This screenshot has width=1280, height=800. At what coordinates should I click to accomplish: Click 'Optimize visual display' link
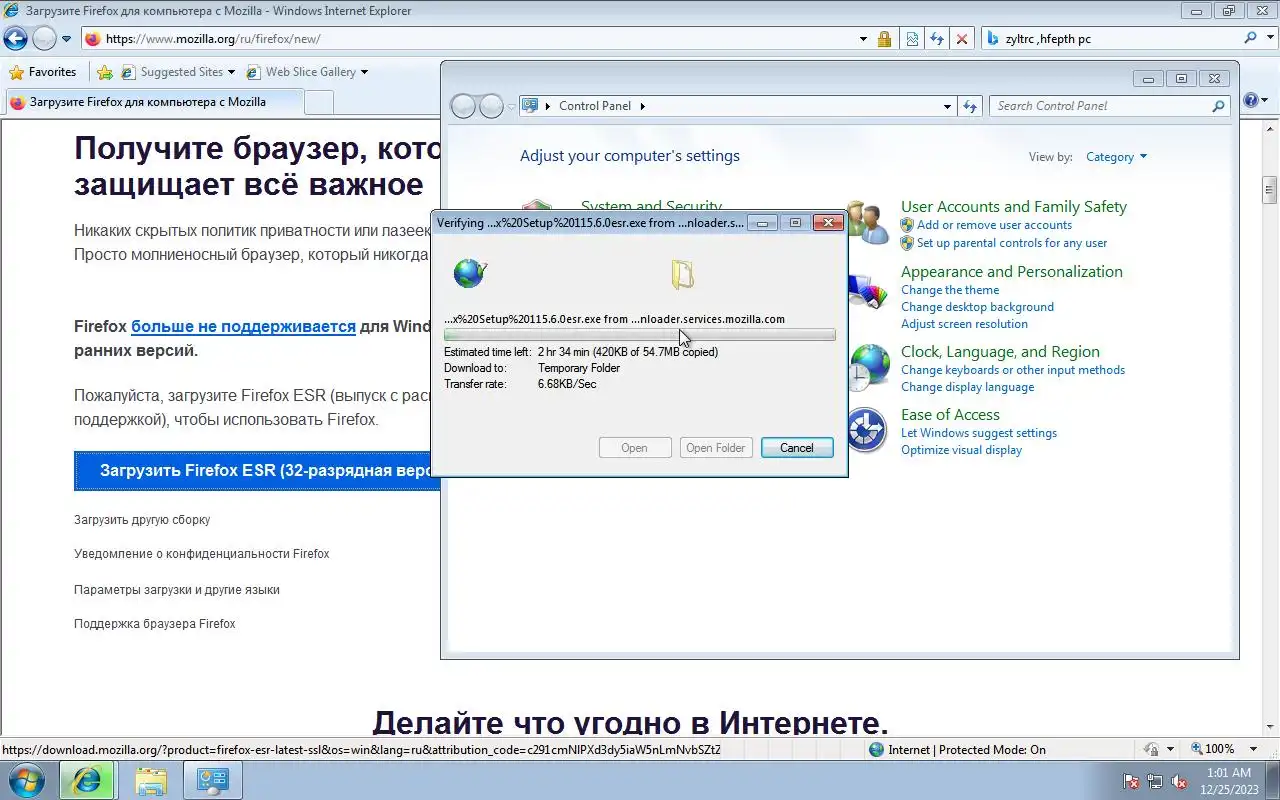pyautogui.click(x=961, y=450)
